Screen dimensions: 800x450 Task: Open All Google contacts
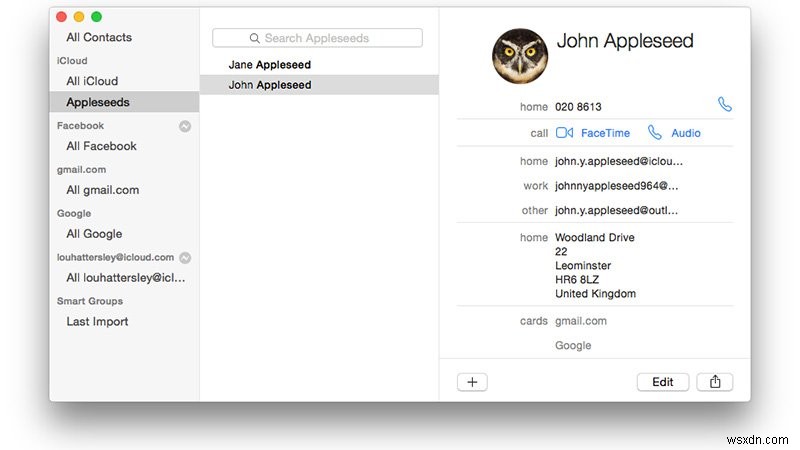click(x=94, y=234)
